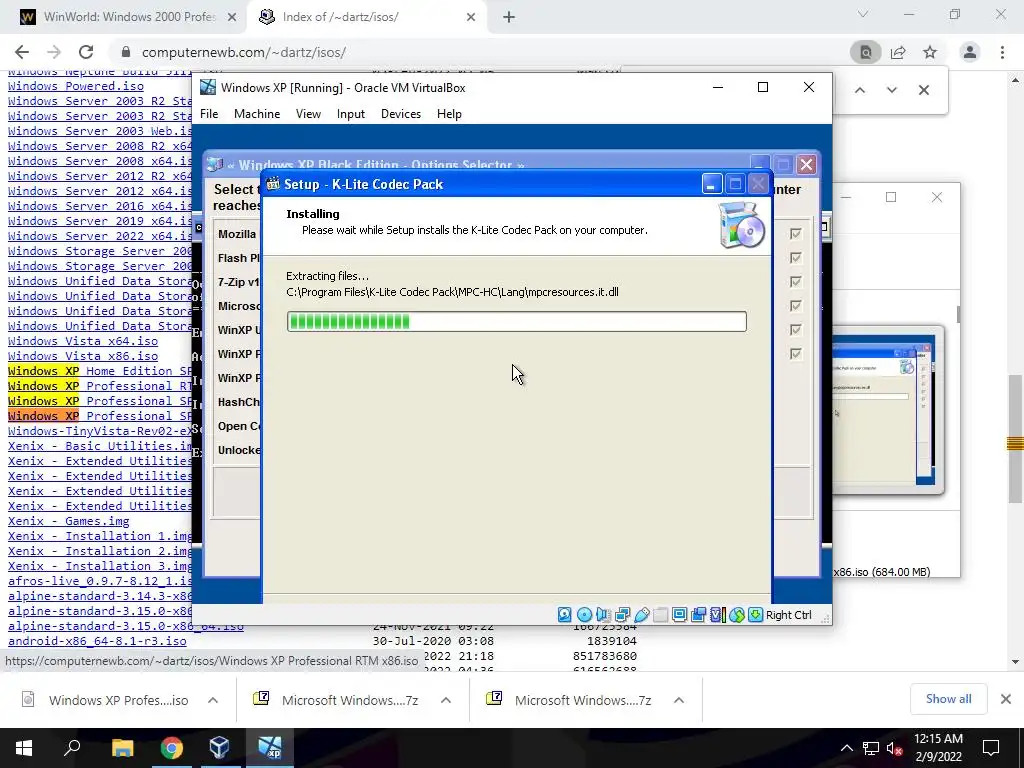Open the VirtualBox Input menu
Image resolution: width=1024 pixels, height=768 pixels.
(351, 114)
